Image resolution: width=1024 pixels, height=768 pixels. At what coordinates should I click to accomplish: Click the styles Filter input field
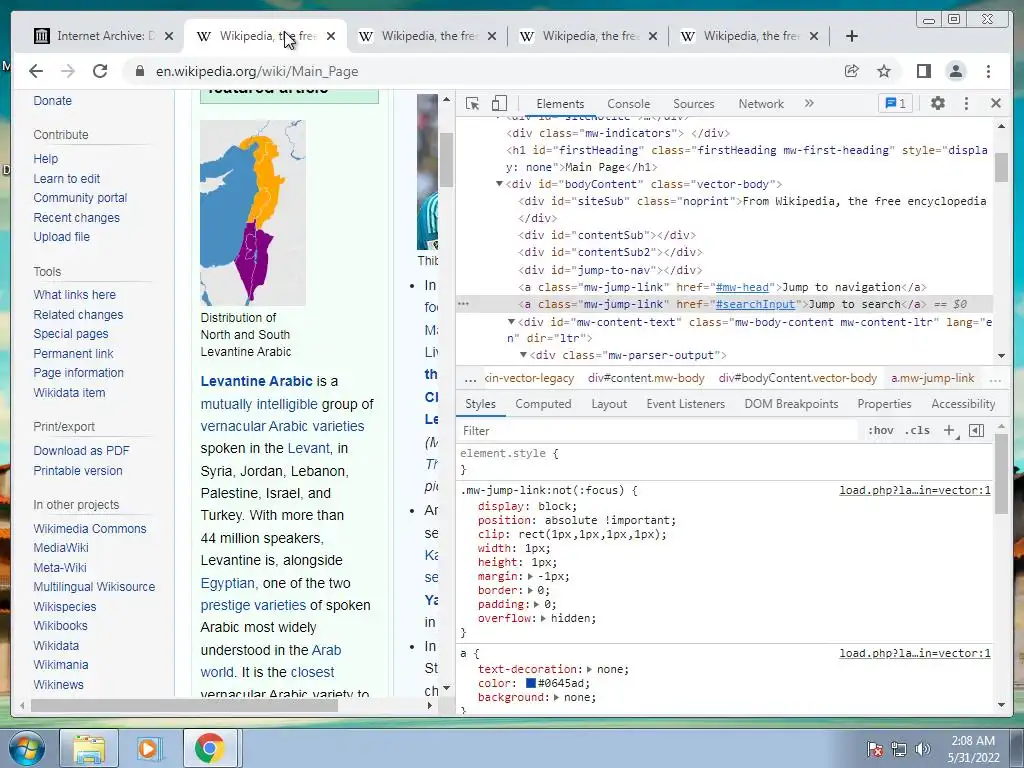658,430
